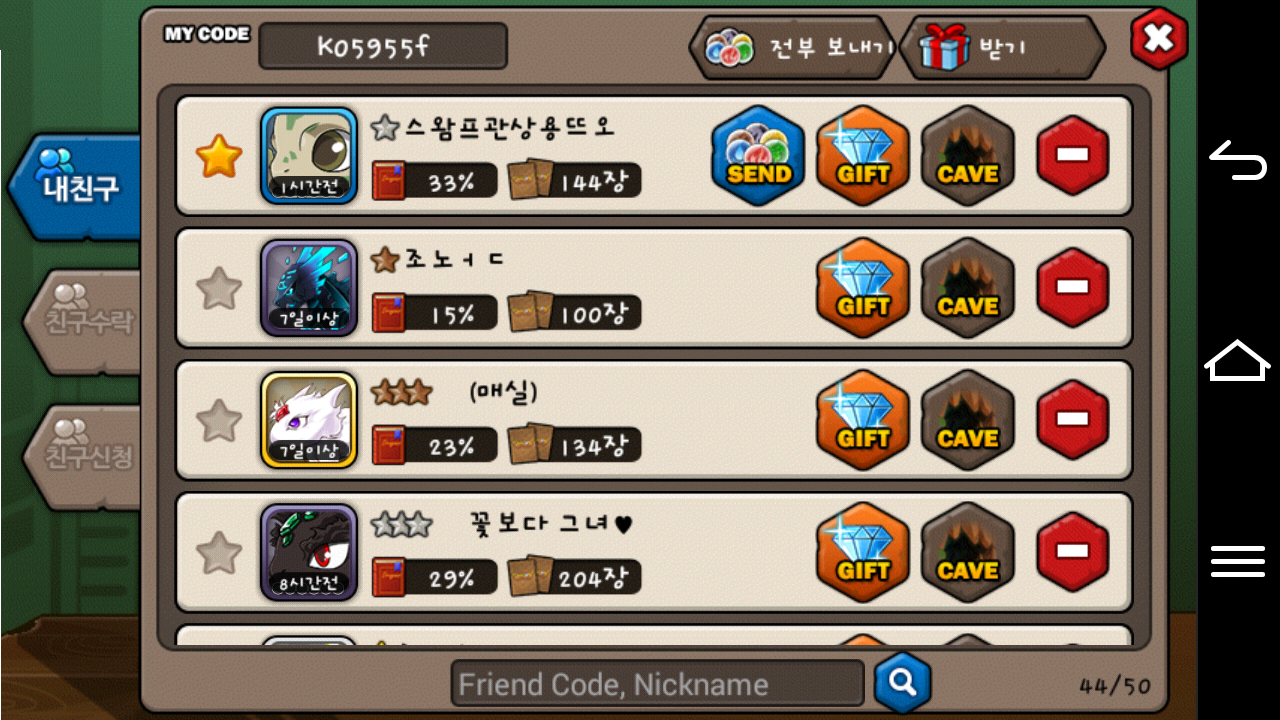This screenshot has height=720, width=1280.
Task: Click the blue magnifier search icon
Action: 902,683
